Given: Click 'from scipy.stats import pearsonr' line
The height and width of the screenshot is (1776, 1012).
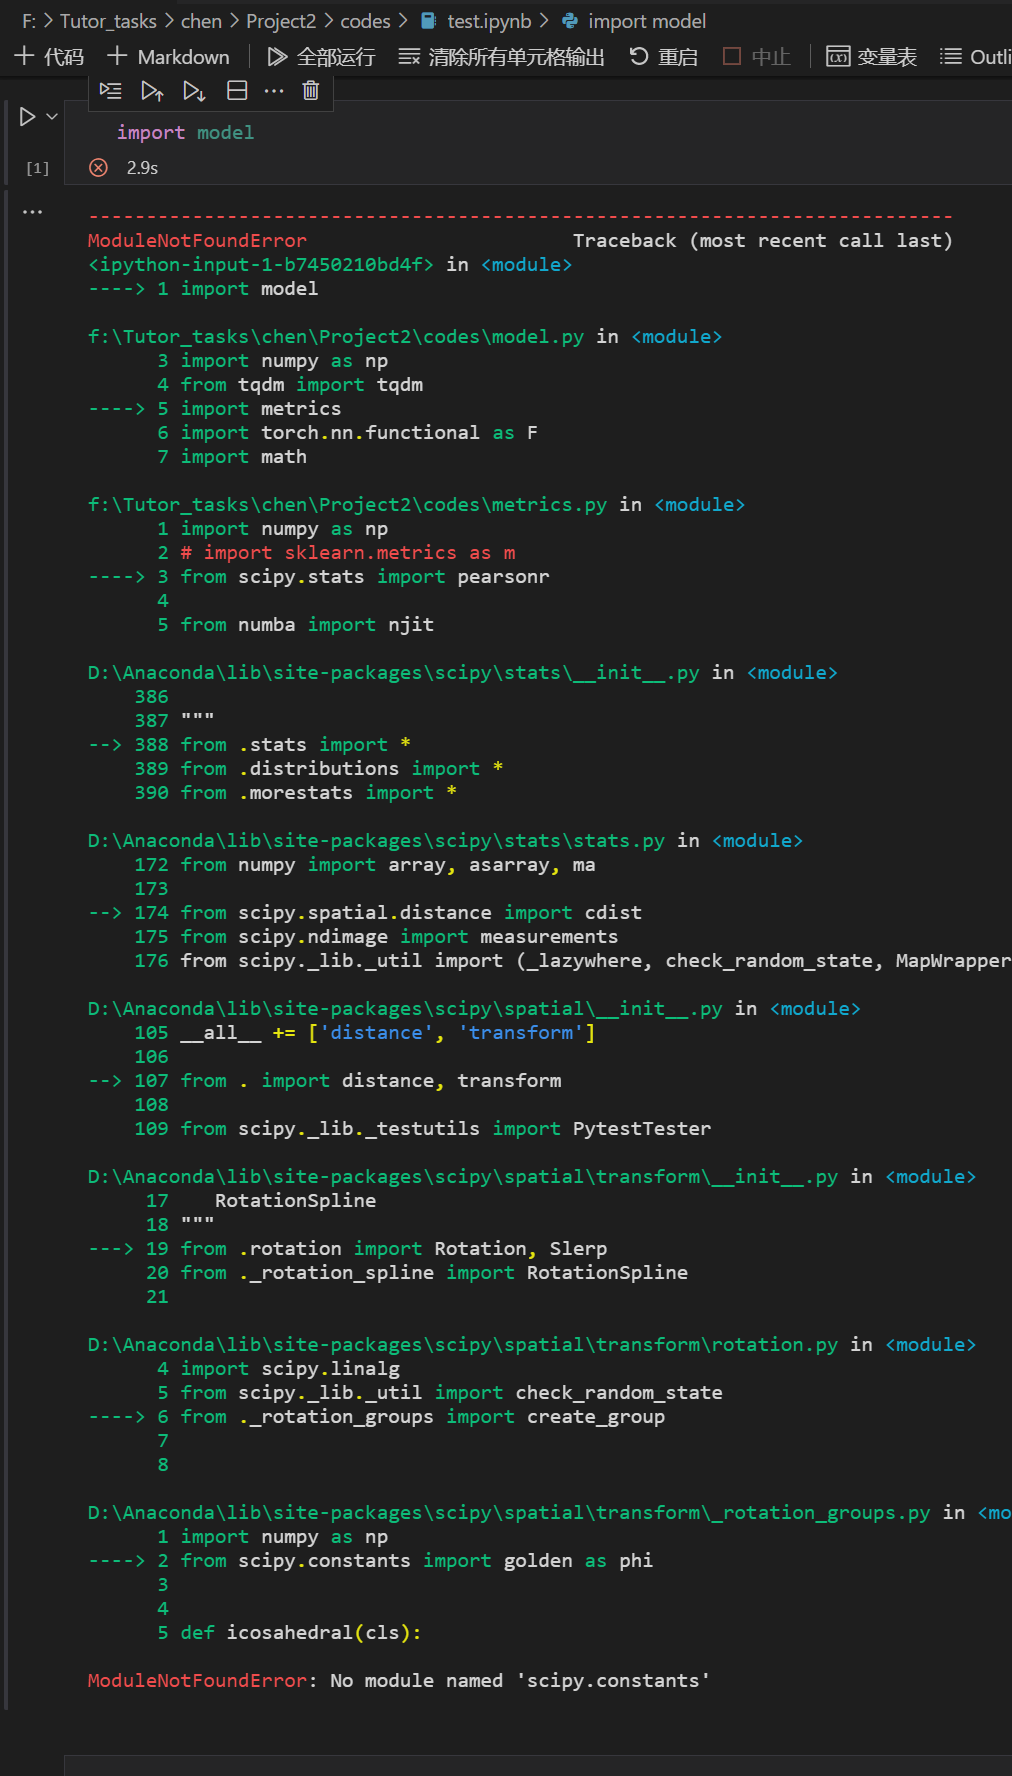Looking at the screenshot, I should (x=365, y=577).
